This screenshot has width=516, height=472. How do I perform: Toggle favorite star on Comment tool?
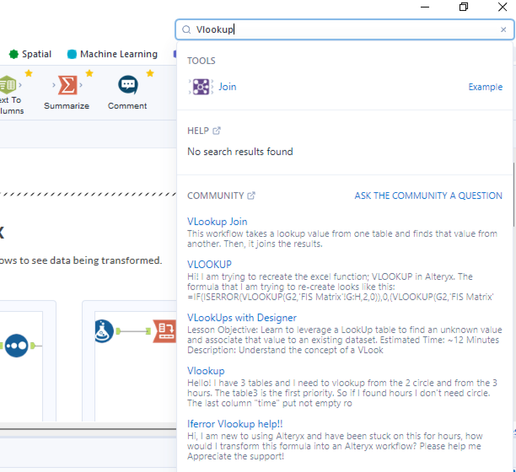pyautogui.click(x=150, y=73)
